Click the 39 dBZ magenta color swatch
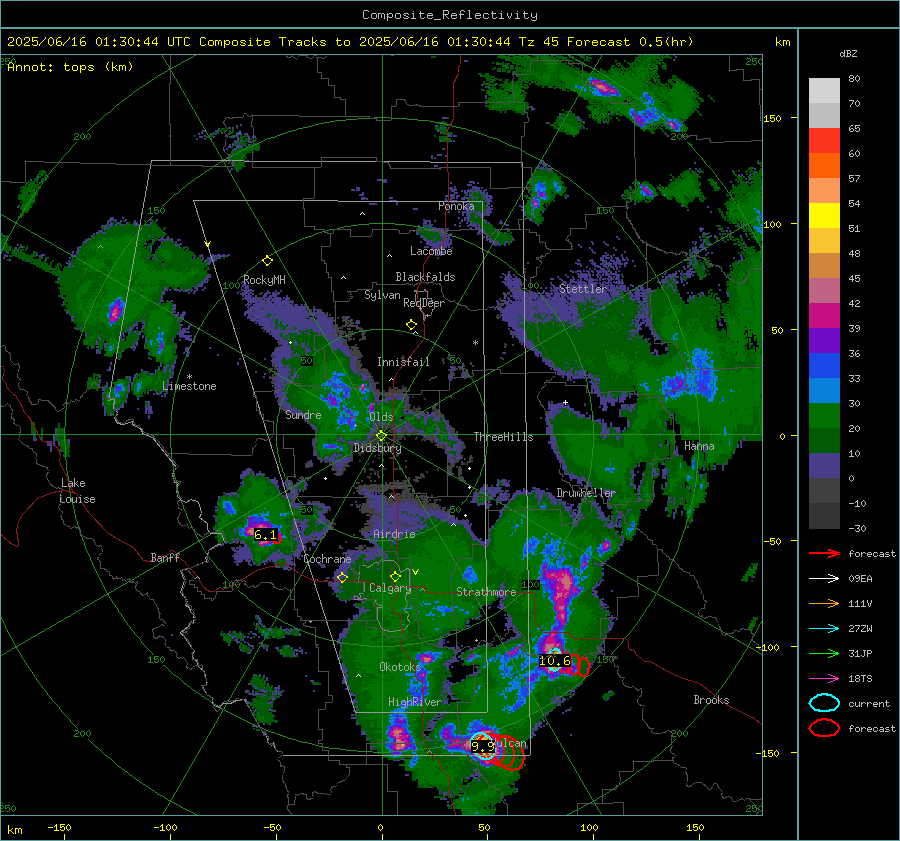Viewport: 900px width, 841px height. 824,316
